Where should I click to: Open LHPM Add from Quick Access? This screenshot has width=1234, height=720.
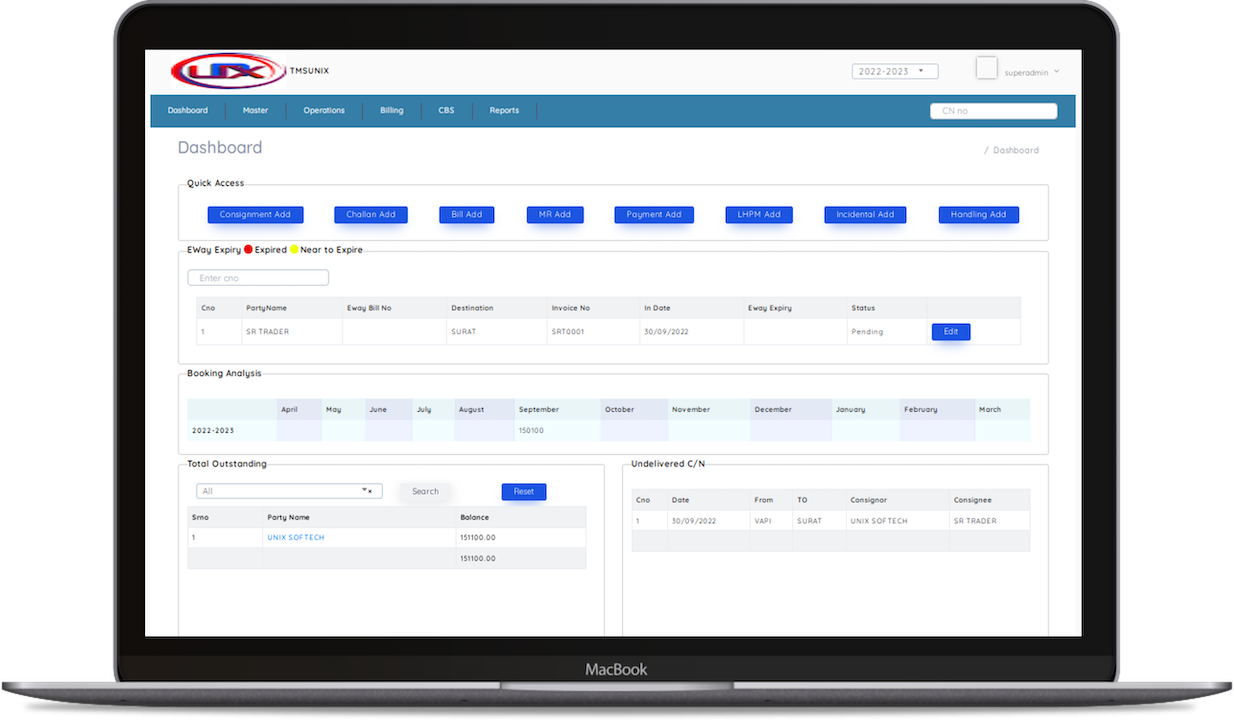[759, 214]
